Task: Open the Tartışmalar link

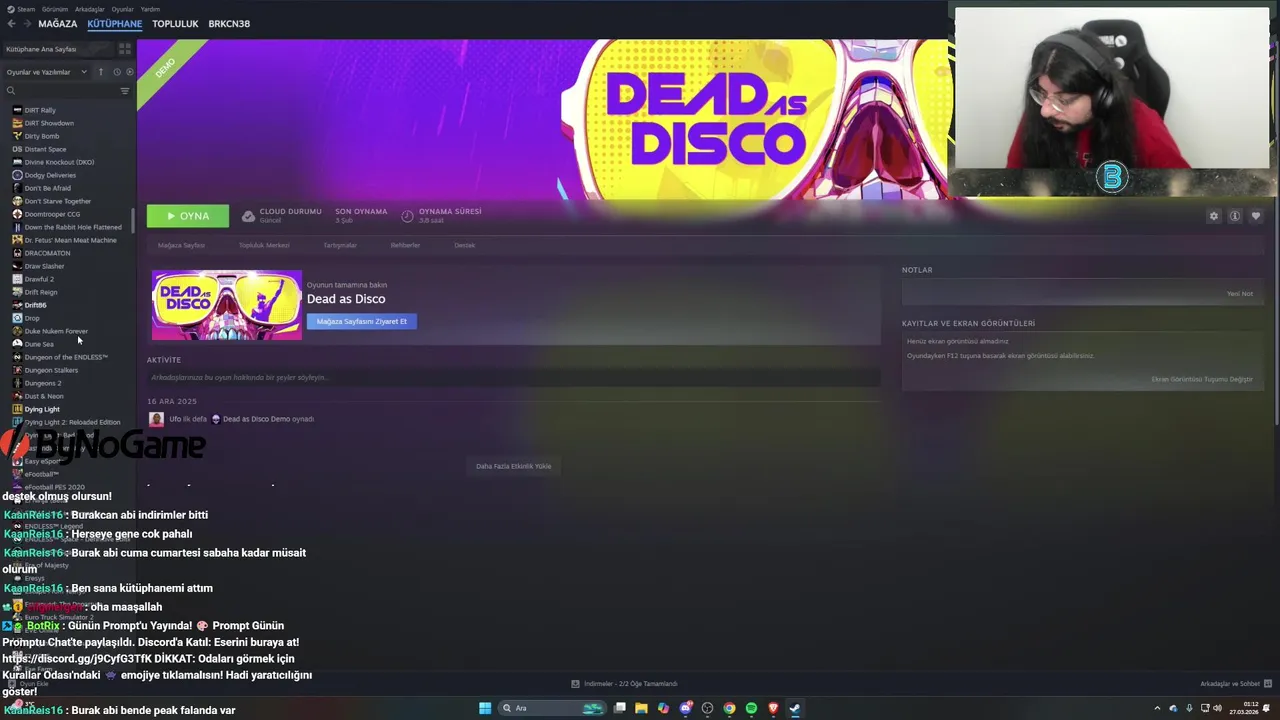Action: [340, 245]
